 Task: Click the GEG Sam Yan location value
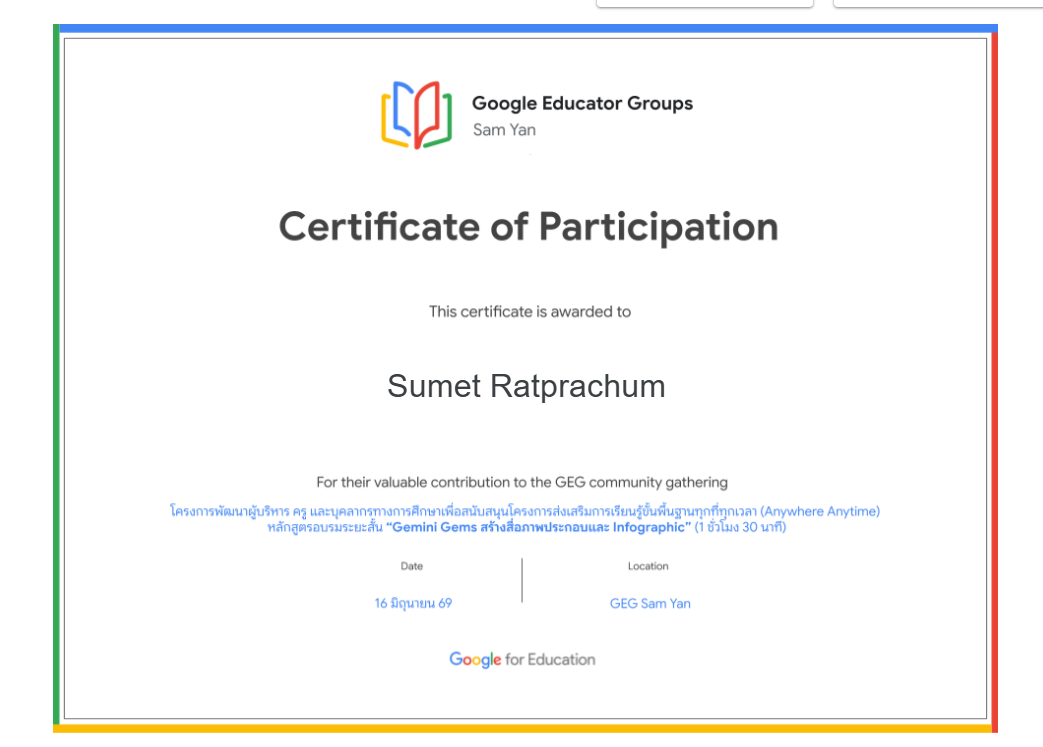(650, 603)
